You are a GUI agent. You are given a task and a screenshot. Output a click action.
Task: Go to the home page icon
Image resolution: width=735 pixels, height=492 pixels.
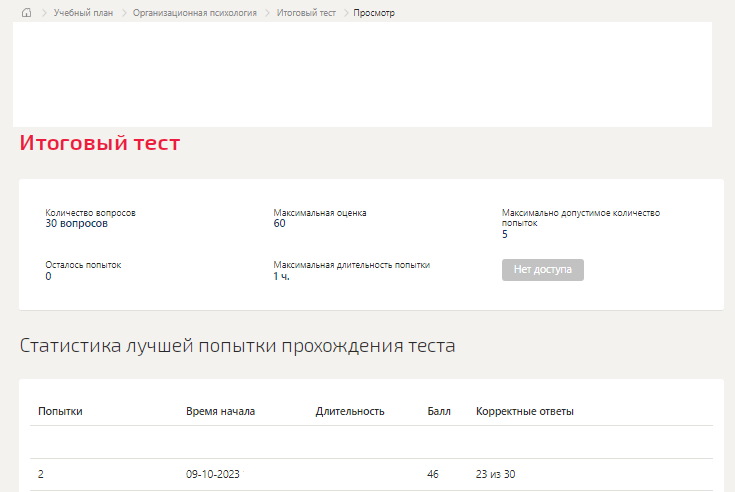pyautogui.click(x=27, y=13)
